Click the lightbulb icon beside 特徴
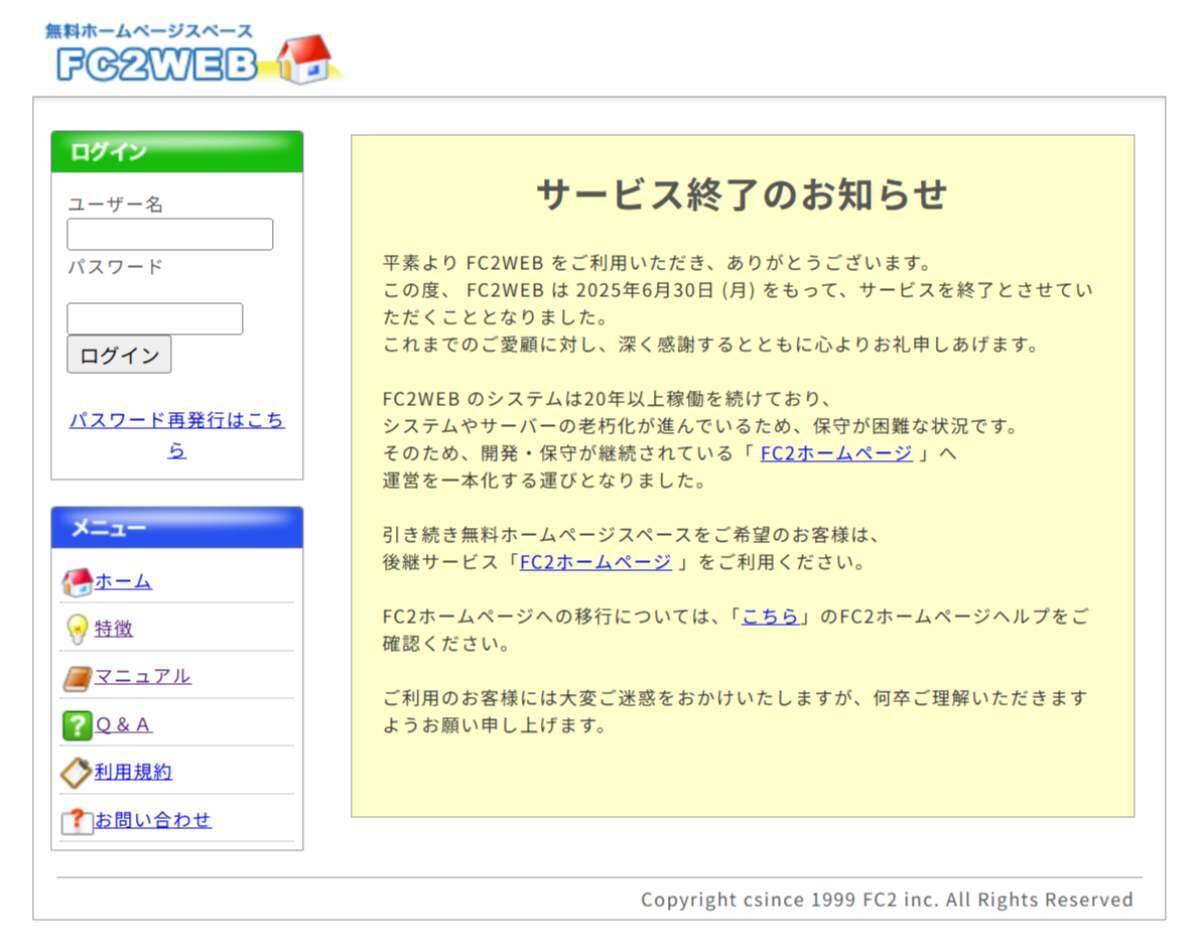Screen dimensions: 1200x949 (x=76, y=629)
